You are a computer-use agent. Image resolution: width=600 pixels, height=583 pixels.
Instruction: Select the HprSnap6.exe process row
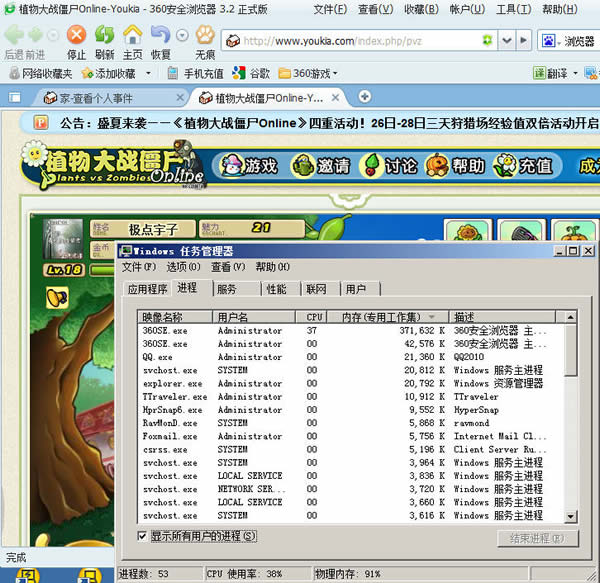pyautogui.click(x=351, y=410)
